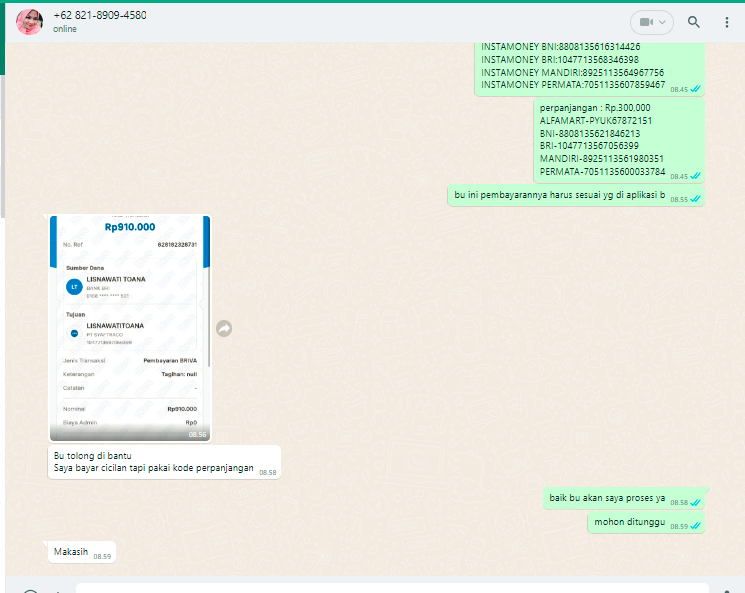Click read receipt ticks on 'mohon ditunggu'
Viewport: 745px width, 593px height.
click(x=696, y=526)
